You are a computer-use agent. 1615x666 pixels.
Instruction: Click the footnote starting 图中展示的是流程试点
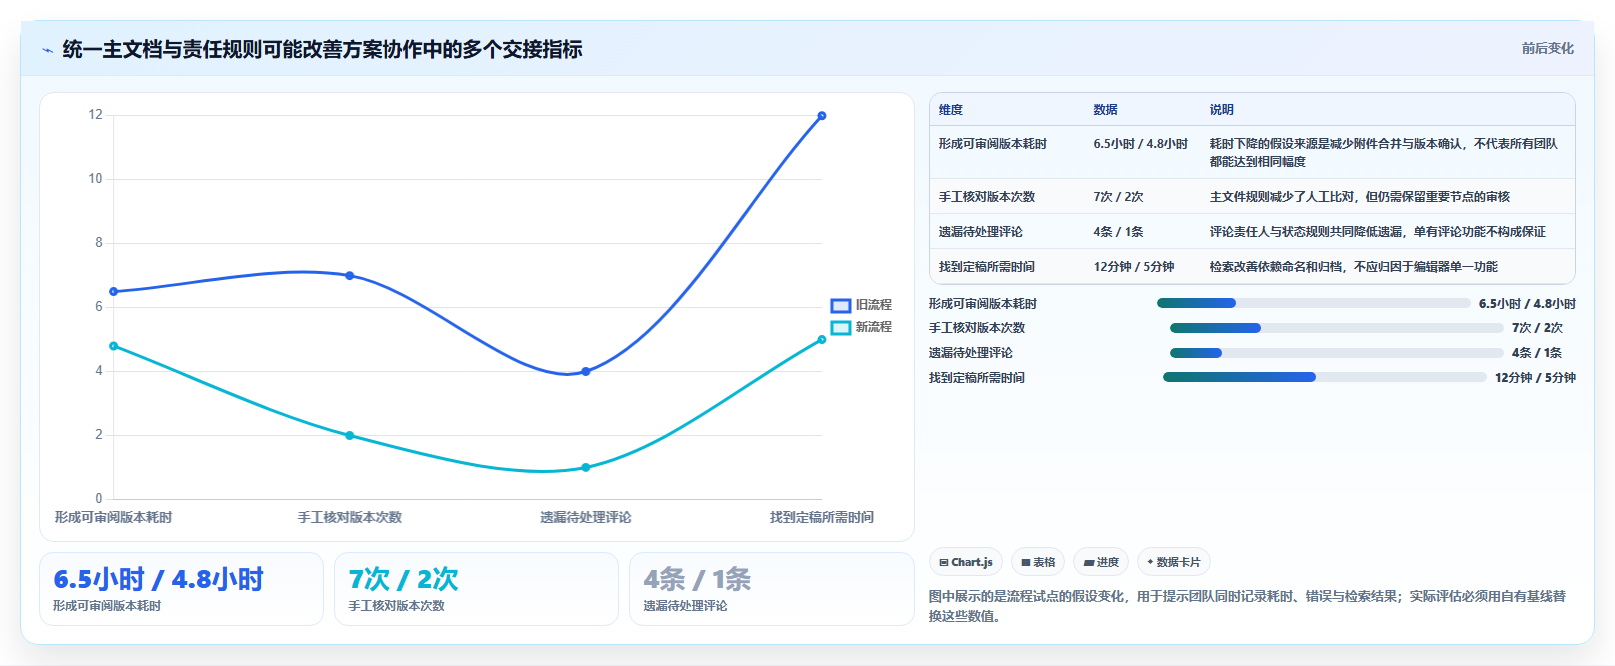tap(1248, 606)
